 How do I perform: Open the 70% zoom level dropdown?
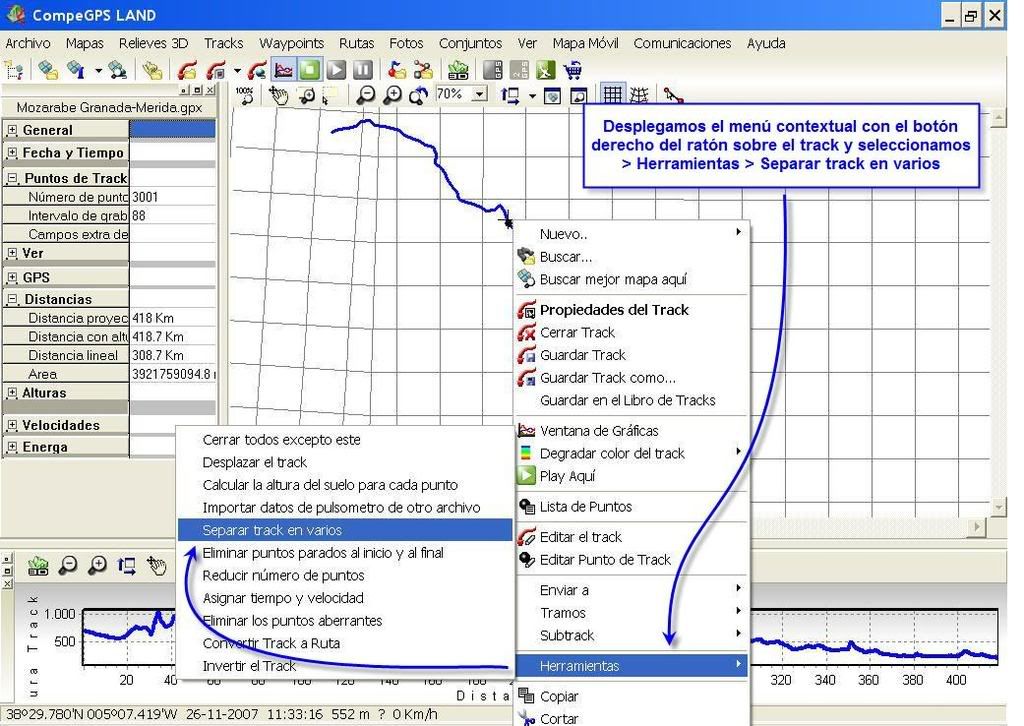coord(480,95)
